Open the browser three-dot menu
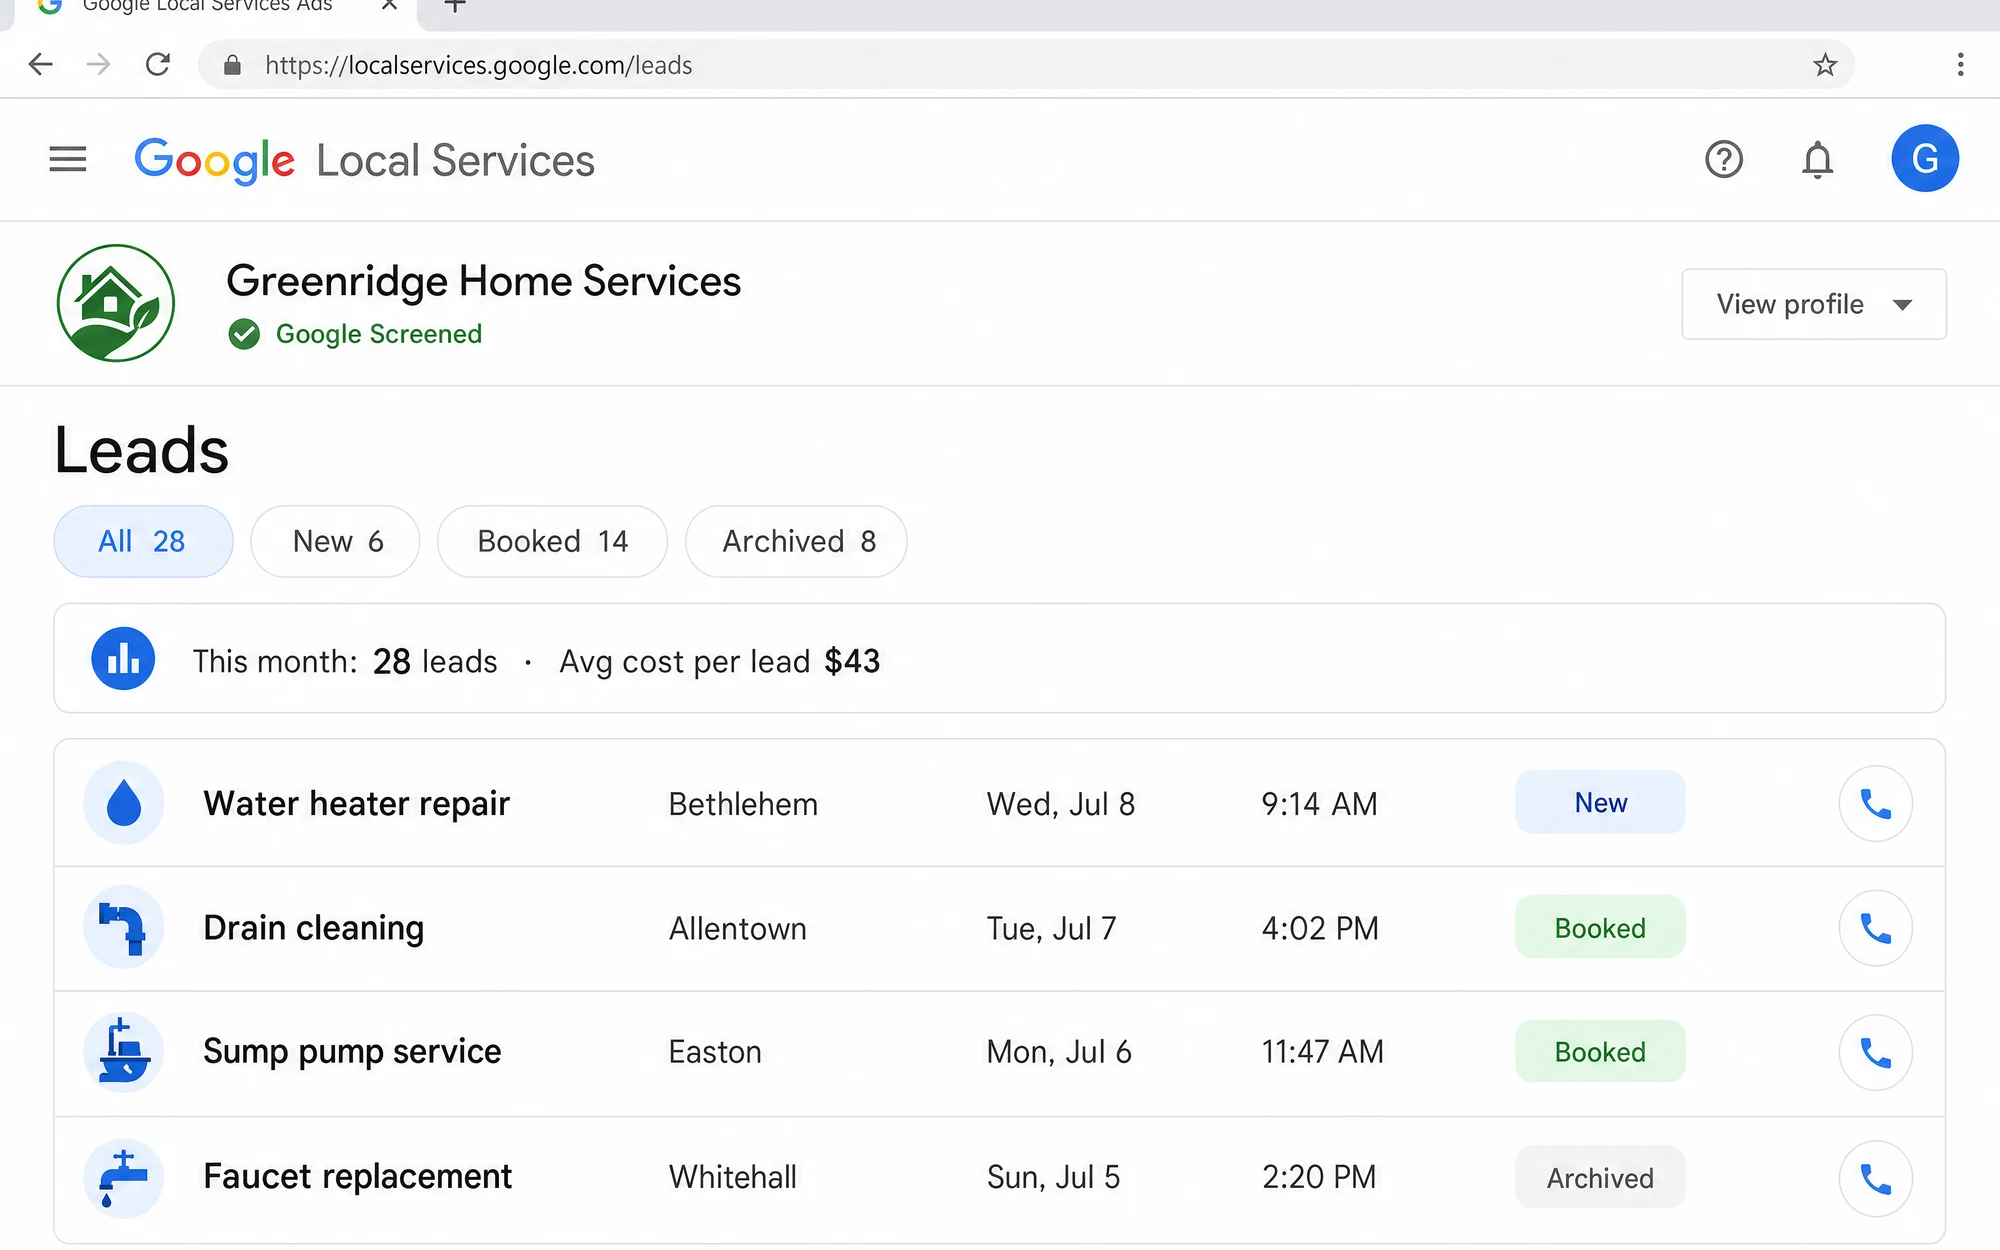The height and width of the screenshot is (1250, 2000). point(1960,65)
